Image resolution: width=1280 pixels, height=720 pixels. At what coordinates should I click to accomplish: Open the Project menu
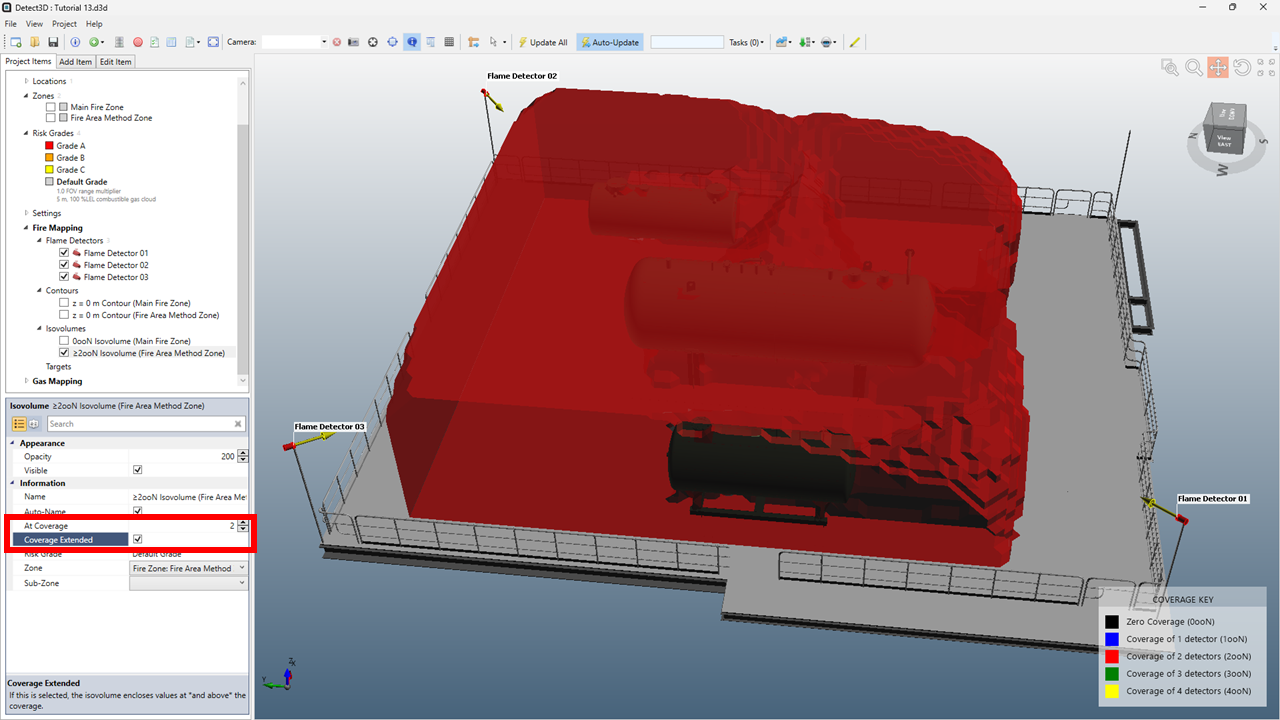coord(63,23)
